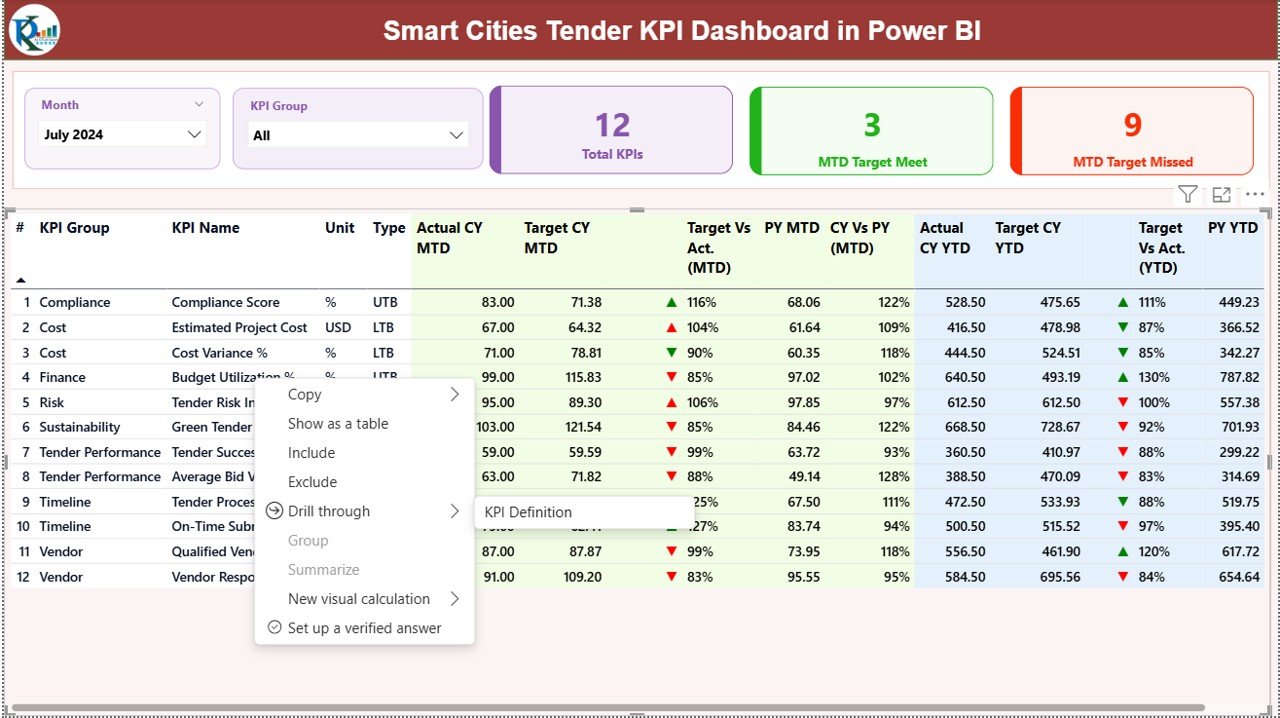1280x718 pixels.
Task: Collapse the Month slicer header chevron
Action: [199, 104]
